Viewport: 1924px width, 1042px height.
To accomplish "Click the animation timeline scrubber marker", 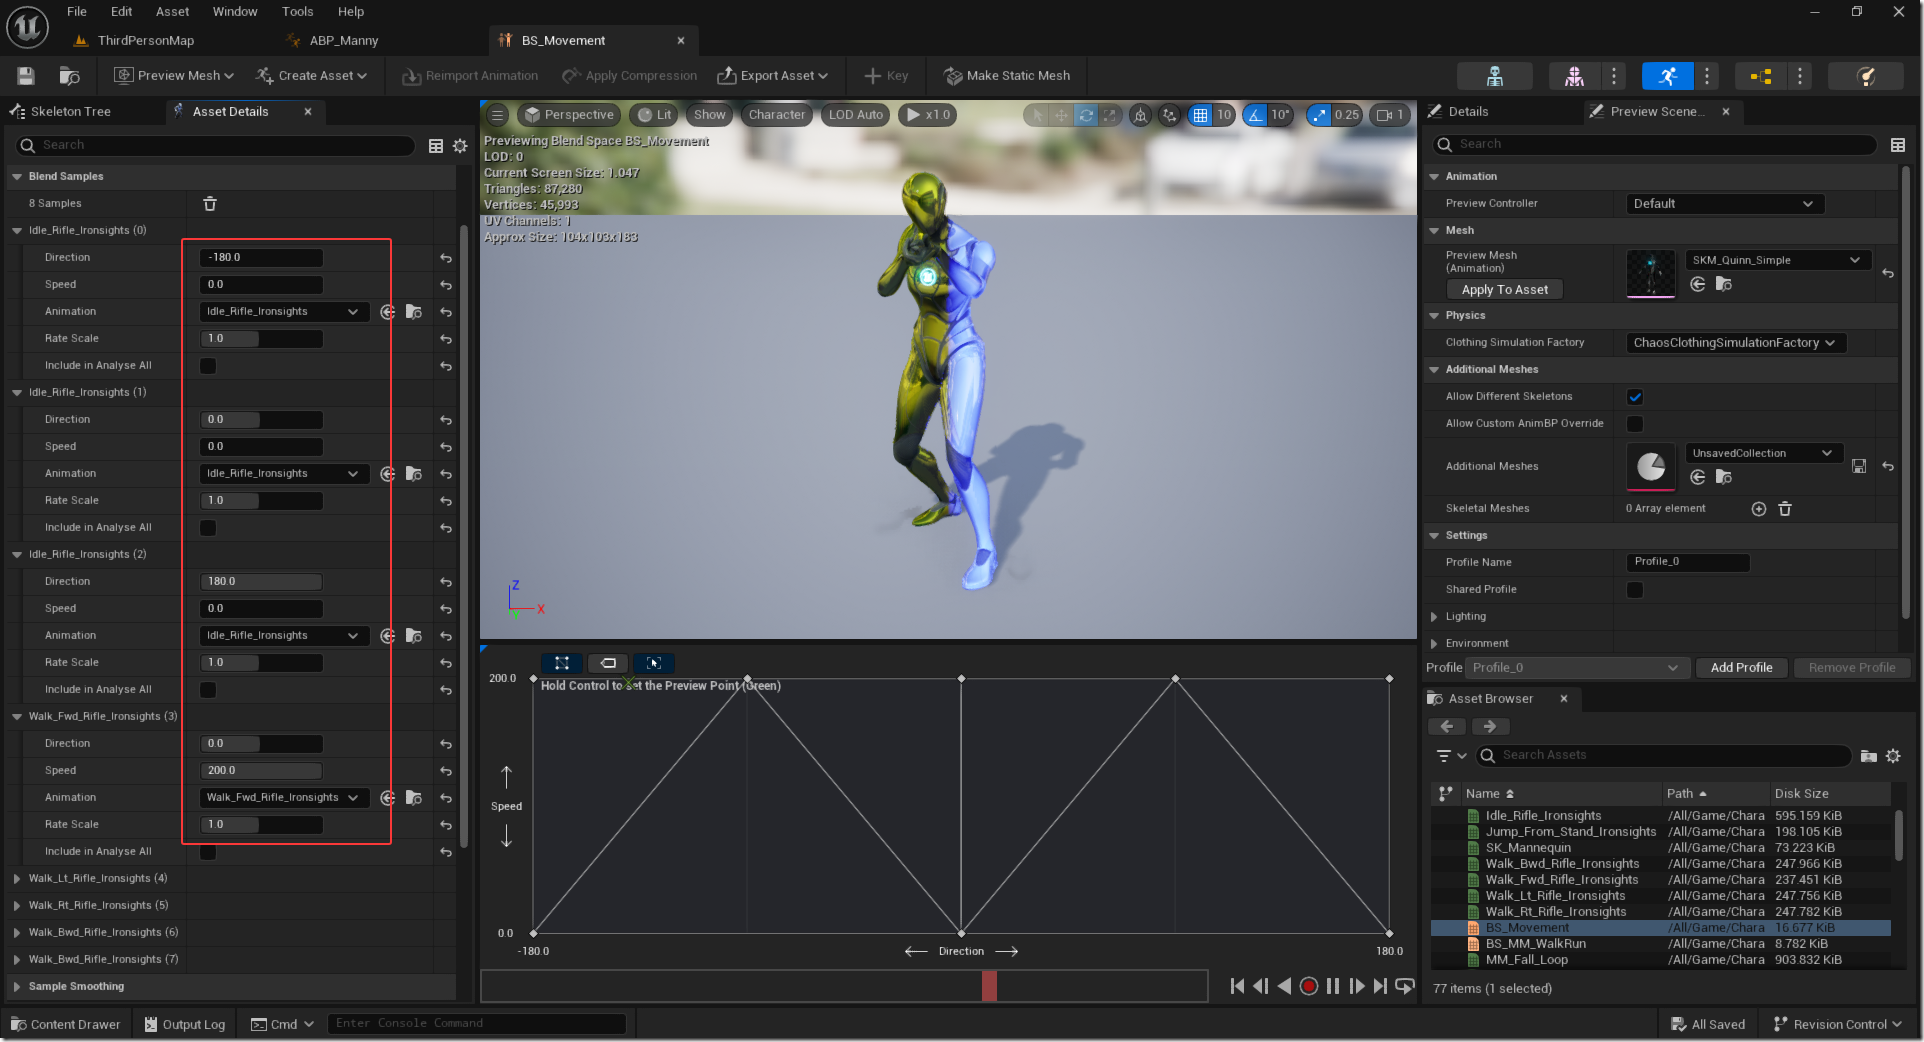I will 989,986.
